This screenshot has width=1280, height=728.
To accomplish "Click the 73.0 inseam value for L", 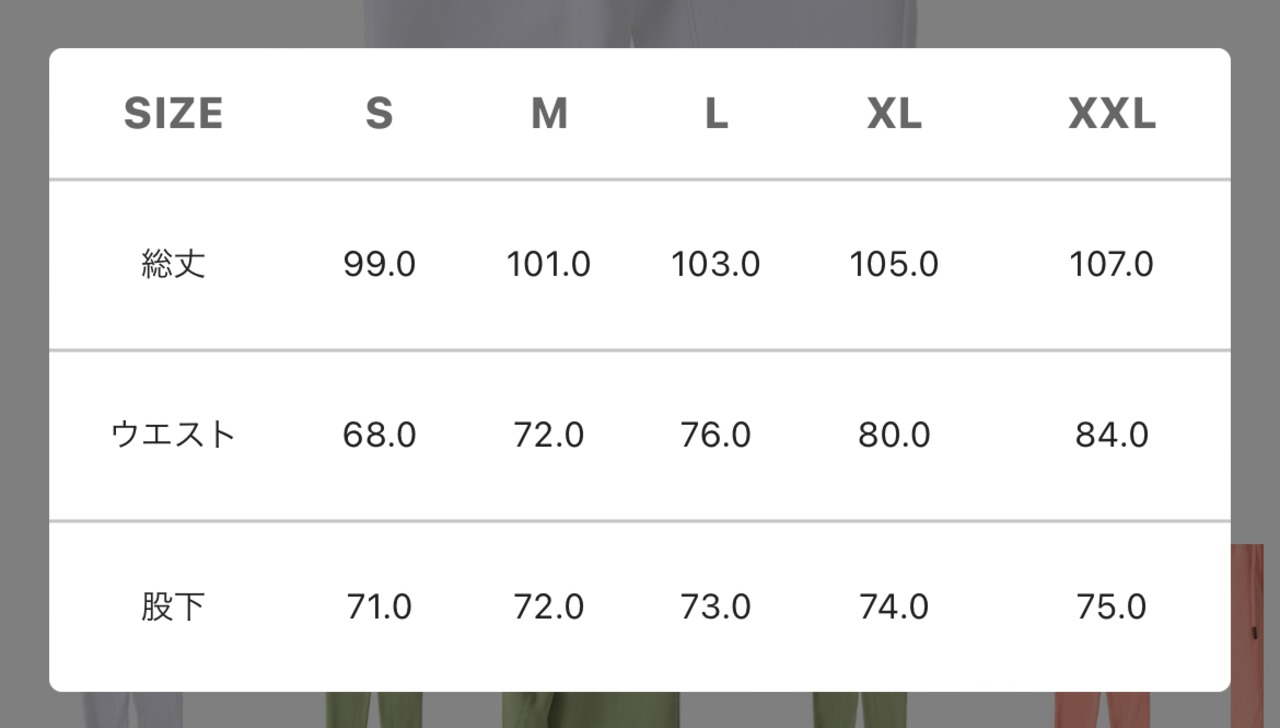I will (x=716, y=607).
